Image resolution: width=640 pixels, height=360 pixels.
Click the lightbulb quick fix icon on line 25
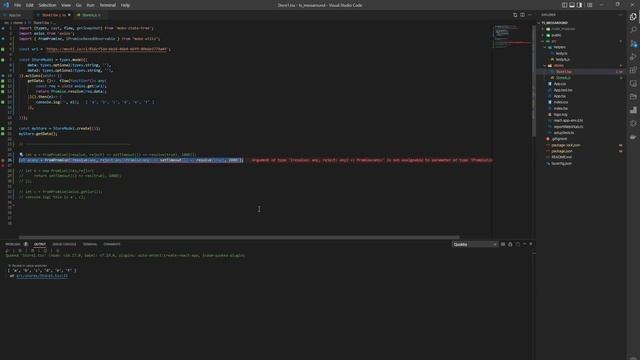coord(21,155)
